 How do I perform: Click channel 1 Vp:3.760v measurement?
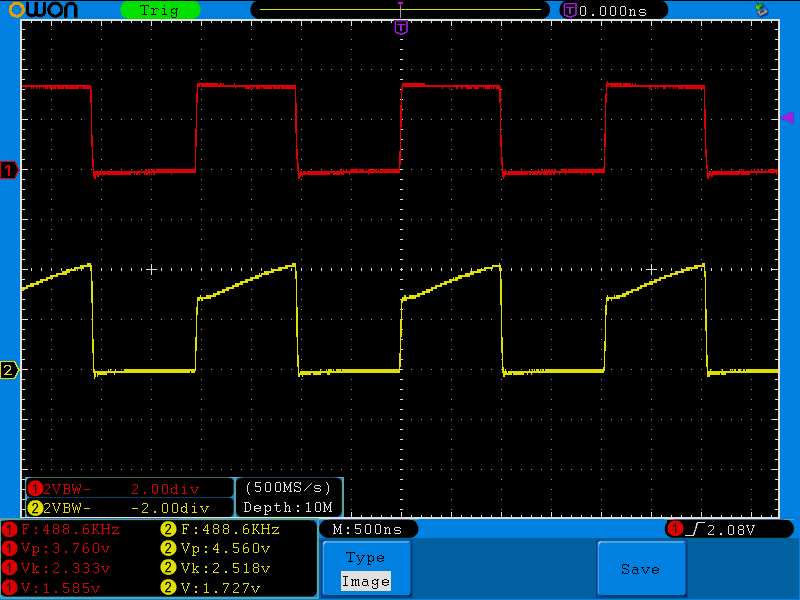(57, 549)
